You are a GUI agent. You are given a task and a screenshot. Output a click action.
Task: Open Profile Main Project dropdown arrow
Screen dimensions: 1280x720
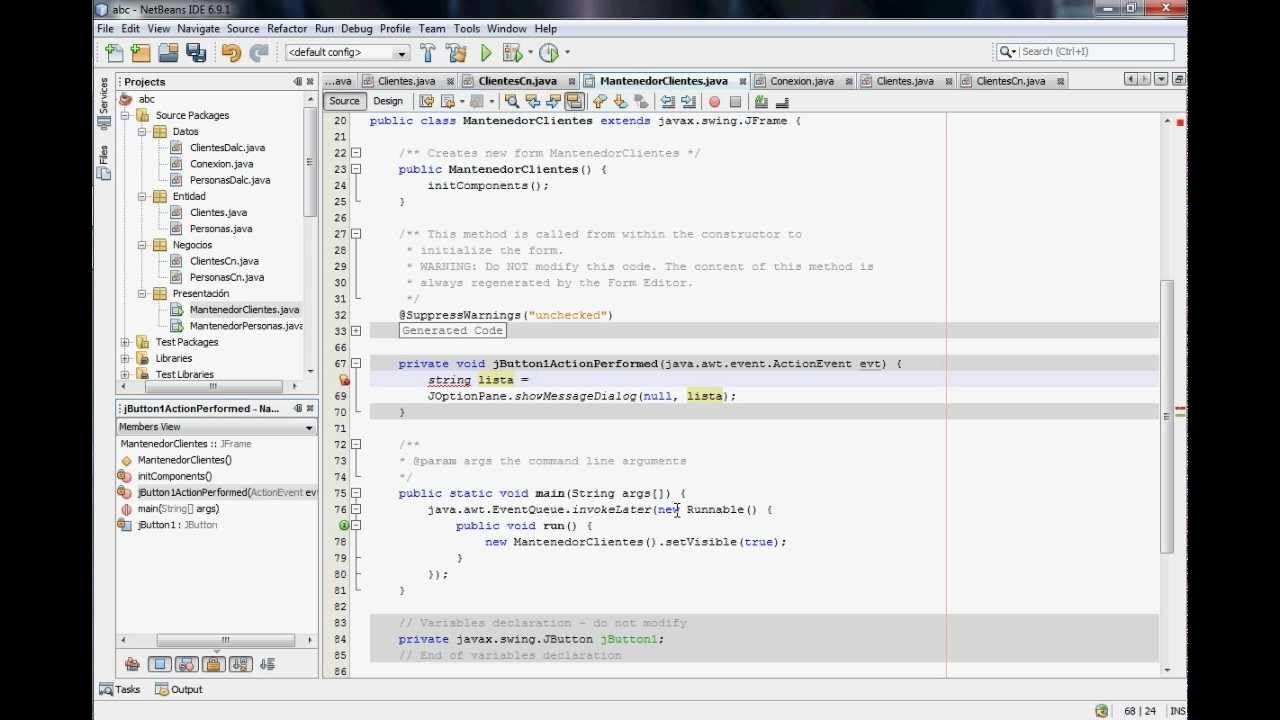click(567, 53)
